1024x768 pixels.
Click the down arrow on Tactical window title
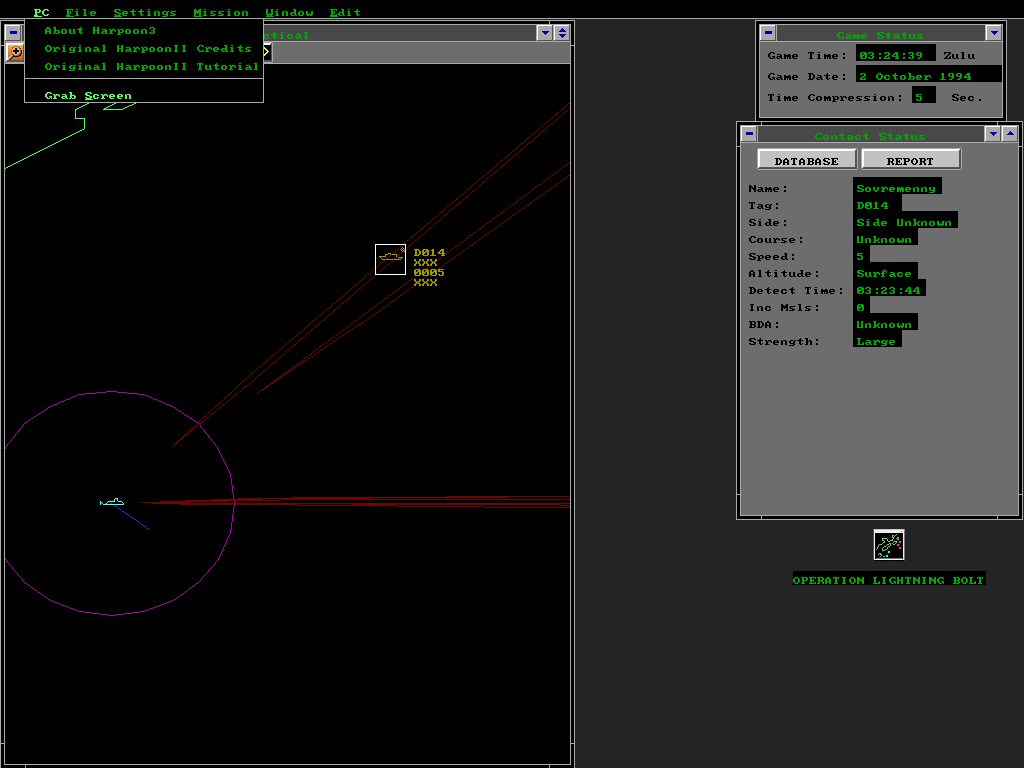545,33
